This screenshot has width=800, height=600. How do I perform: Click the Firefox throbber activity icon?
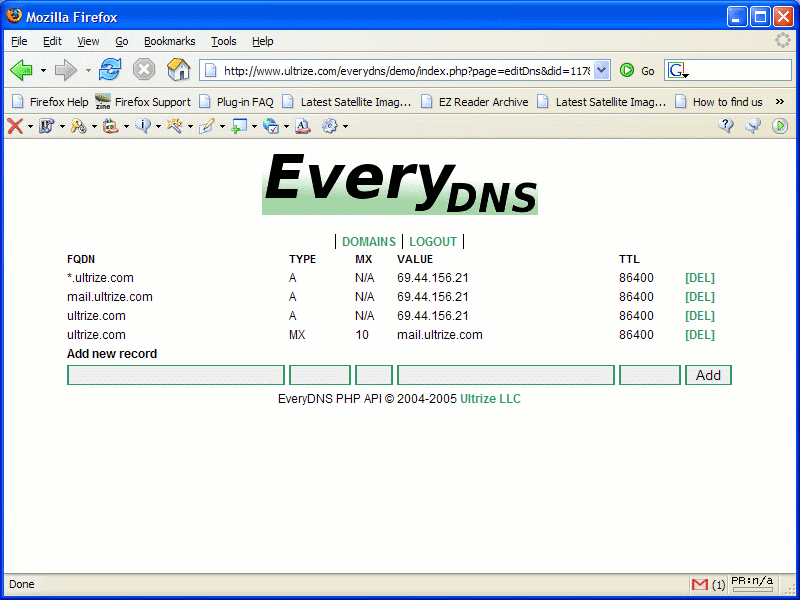pyautogui.click(x=783, y=40)
